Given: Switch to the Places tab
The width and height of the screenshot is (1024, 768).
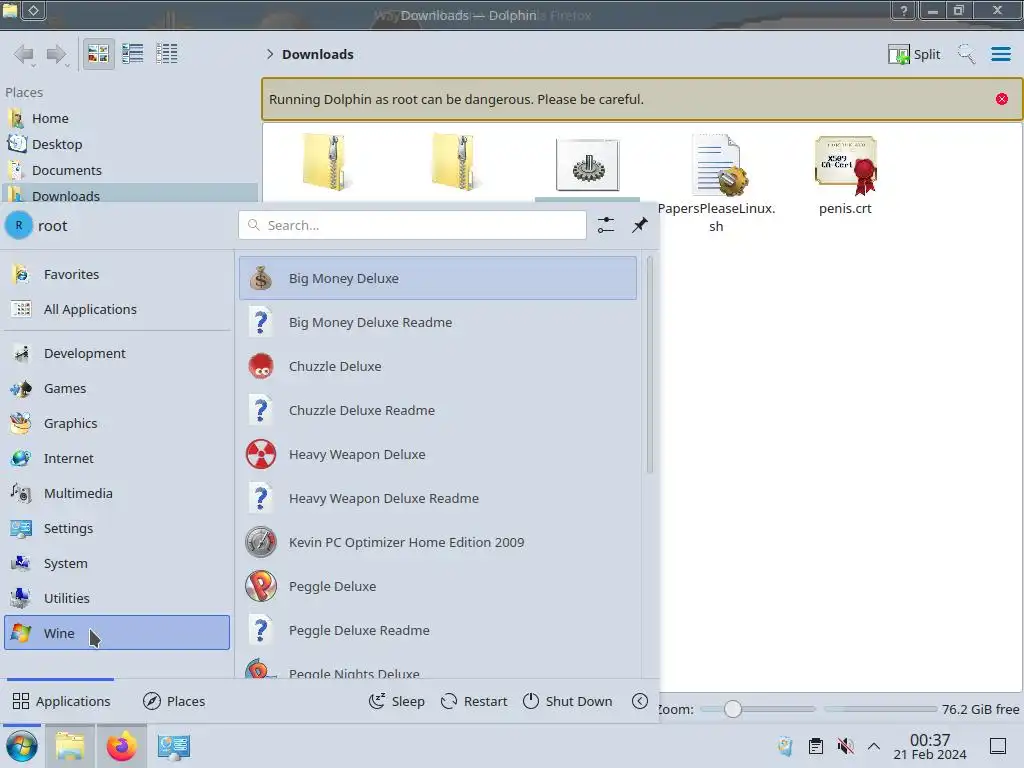Looking at the screenshot, I should pyautogui.click(x=174, y=701).
